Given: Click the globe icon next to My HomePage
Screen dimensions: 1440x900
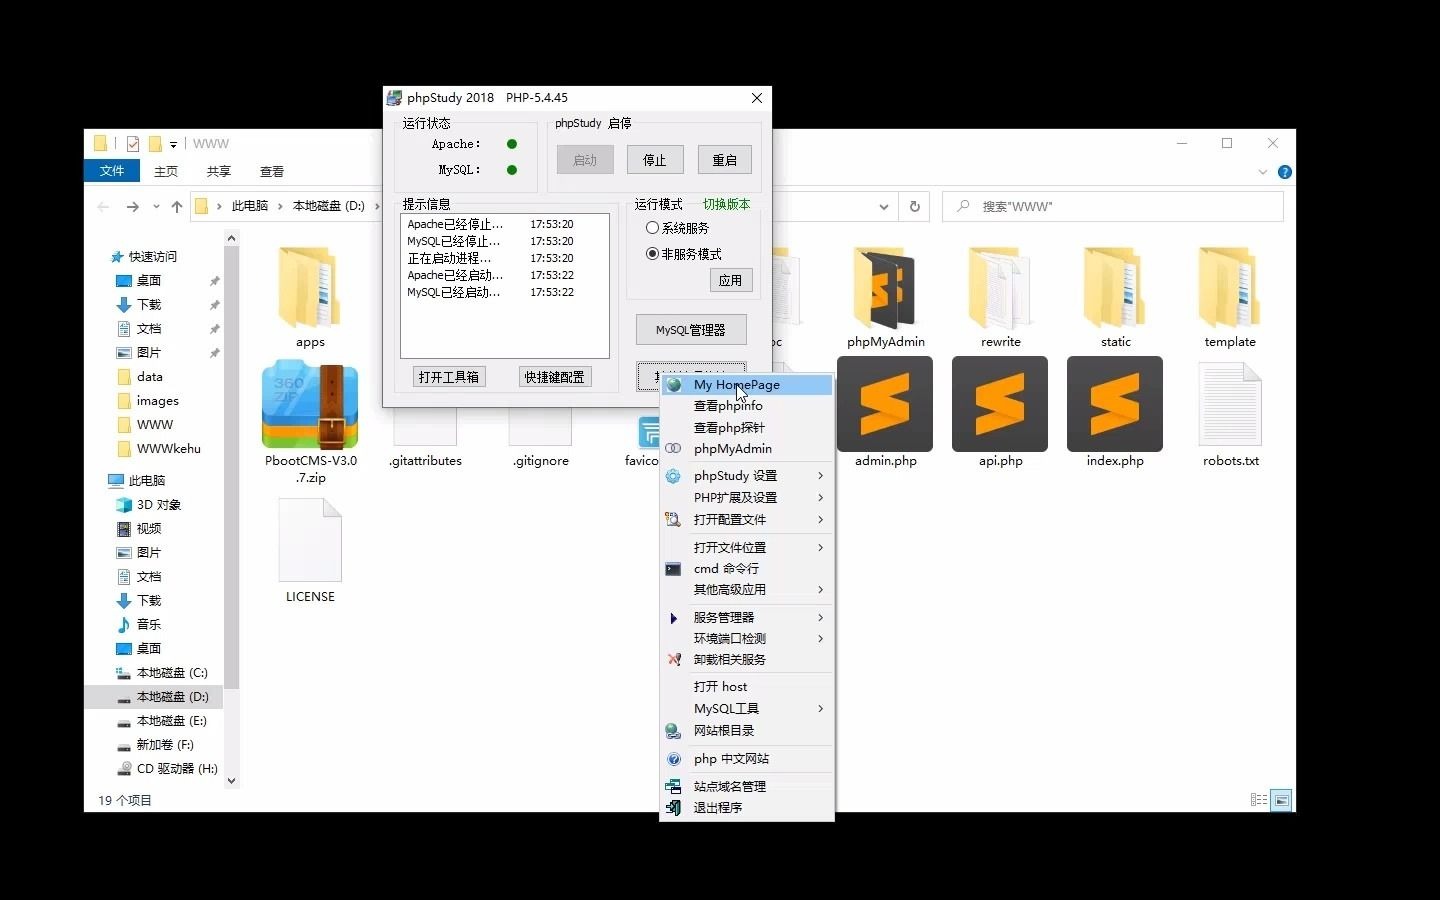Looking at the screenshot, I should (x=674, y=385).
